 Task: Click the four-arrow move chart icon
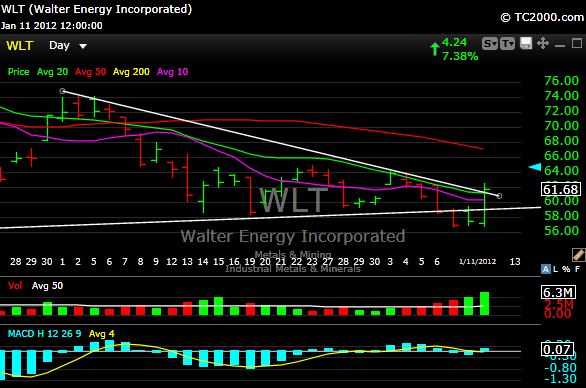[543, 43]
